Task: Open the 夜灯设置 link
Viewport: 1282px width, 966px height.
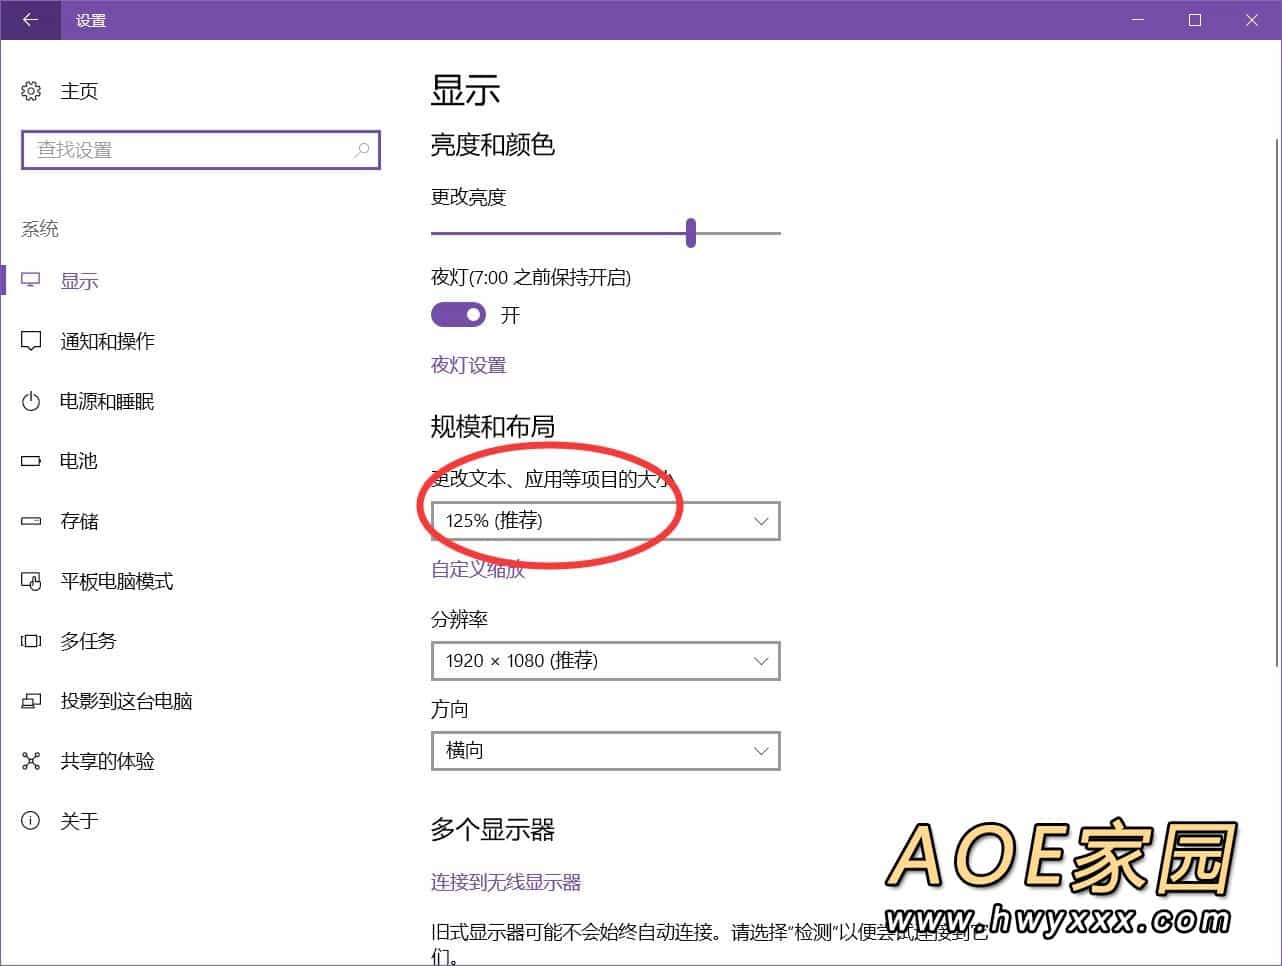Action: [x=468, y=365]
